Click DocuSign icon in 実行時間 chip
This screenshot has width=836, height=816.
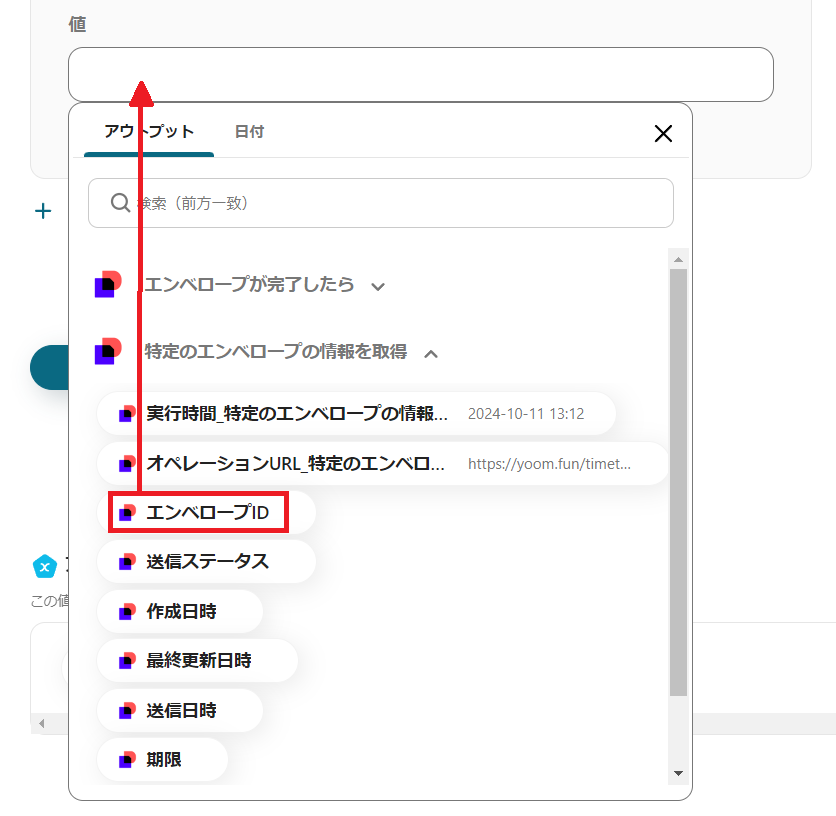127,413
